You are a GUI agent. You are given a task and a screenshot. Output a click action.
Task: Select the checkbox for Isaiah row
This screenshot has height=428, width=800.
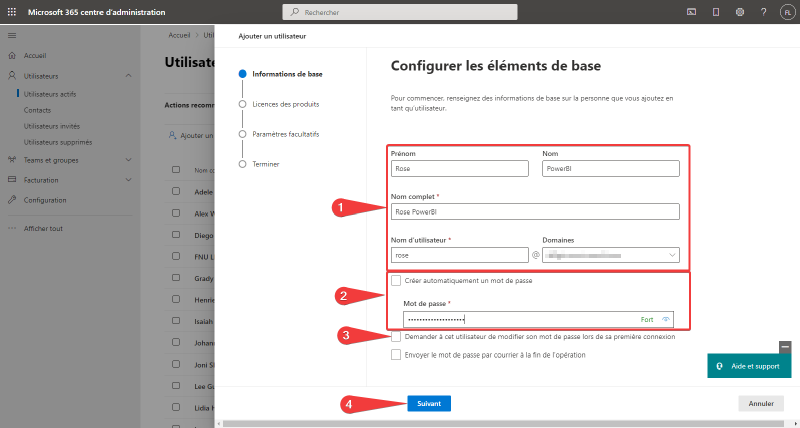pos(176,321)
